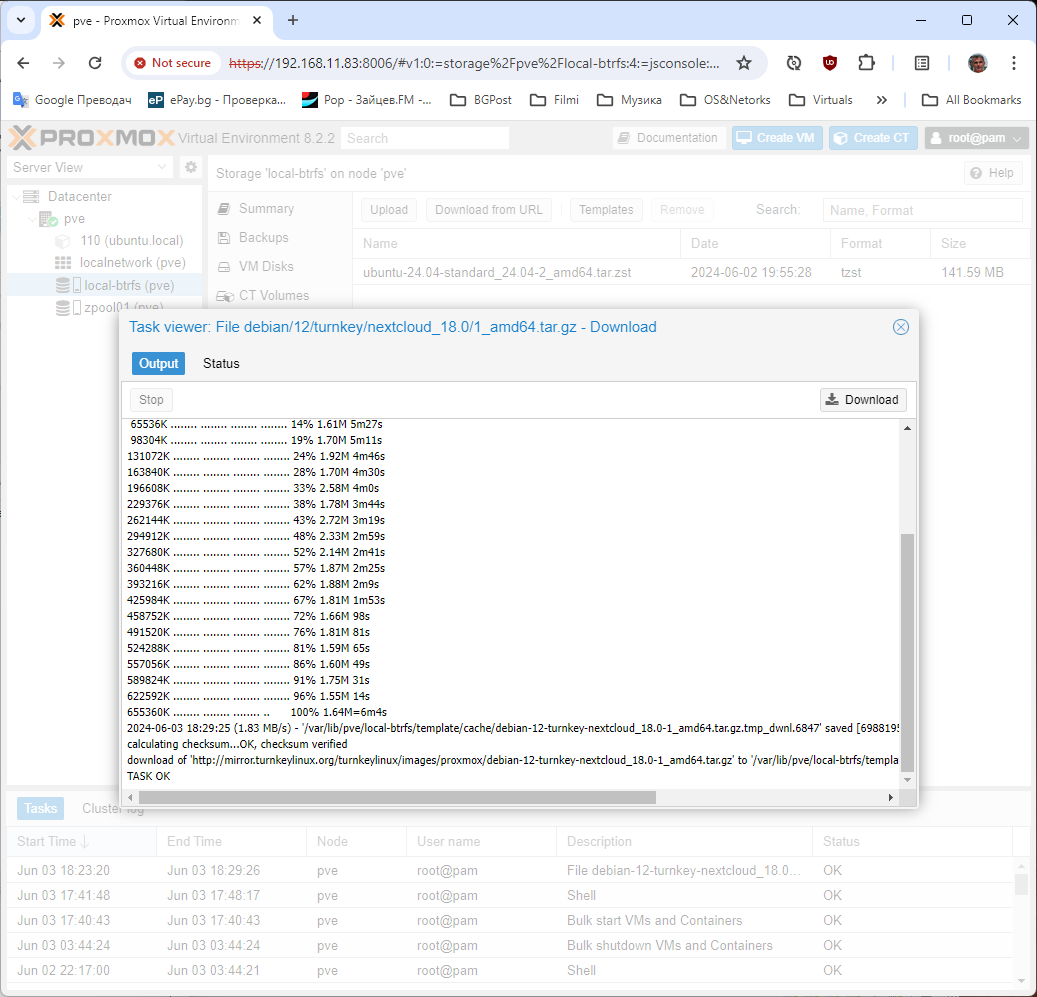The height and width of the screenshot is (997, 1037).
Task: Open the tree settings gear icon
Action: point(190,167)
